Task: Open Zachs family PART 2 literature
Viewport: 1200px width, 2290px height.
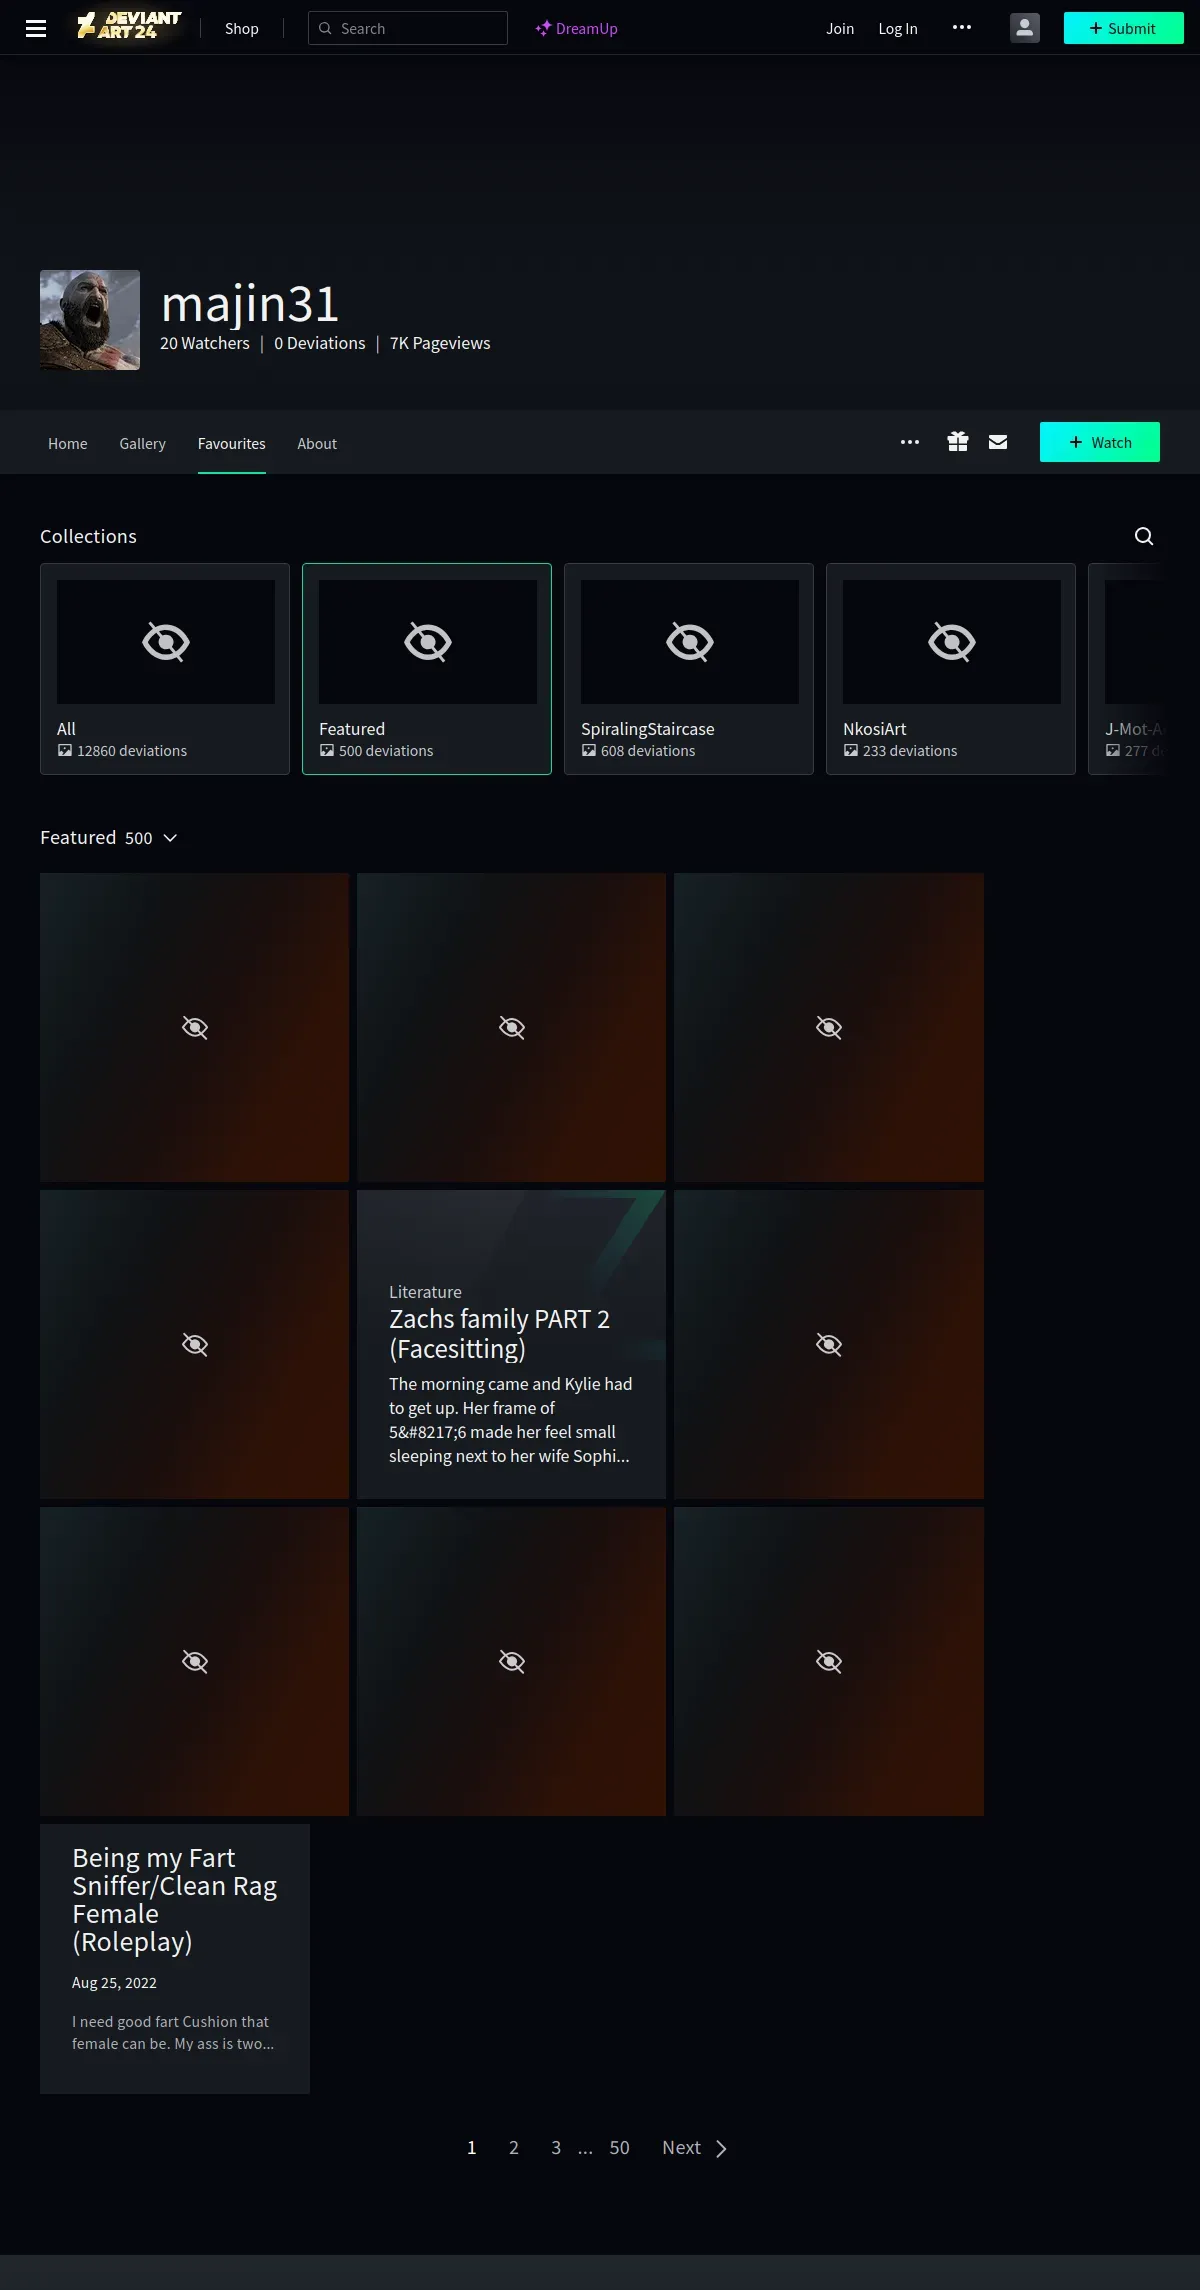Action: (x=511, y=1344)
